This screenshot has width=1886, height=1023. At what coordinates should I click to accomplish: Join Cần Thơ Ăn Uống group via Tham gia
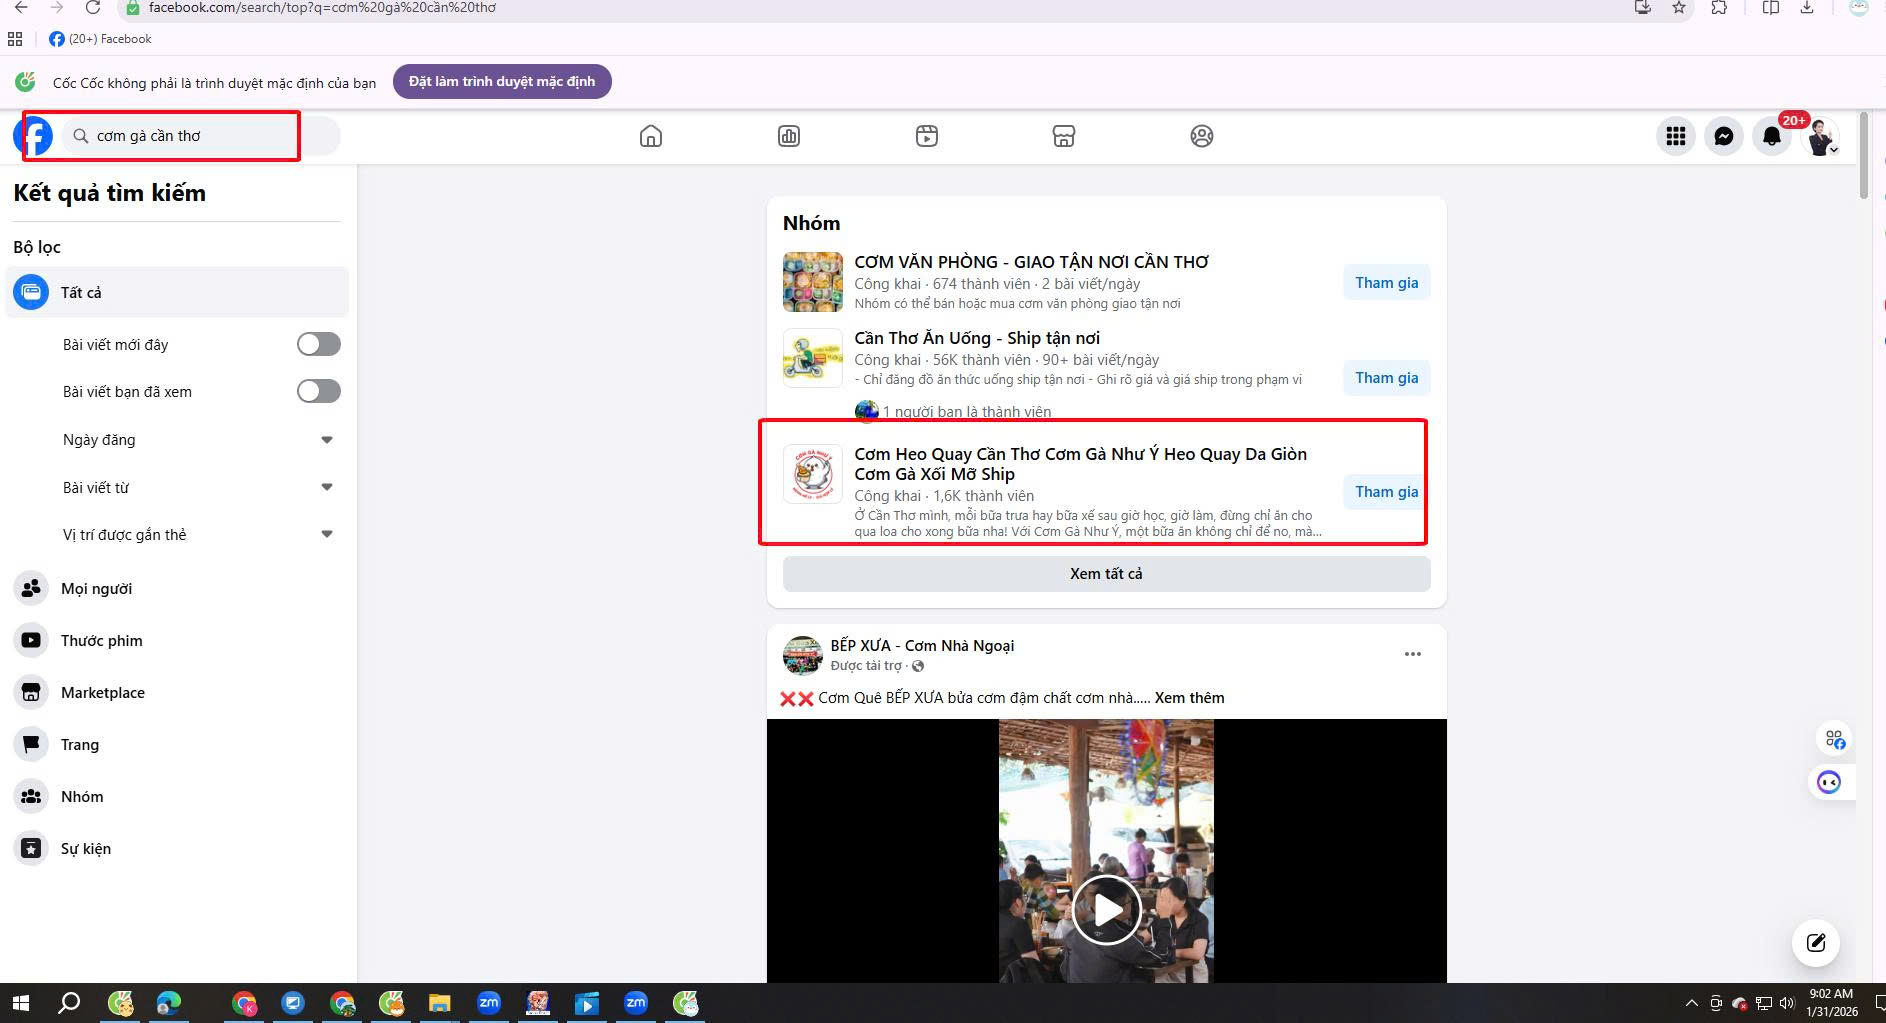point(1386,378)
